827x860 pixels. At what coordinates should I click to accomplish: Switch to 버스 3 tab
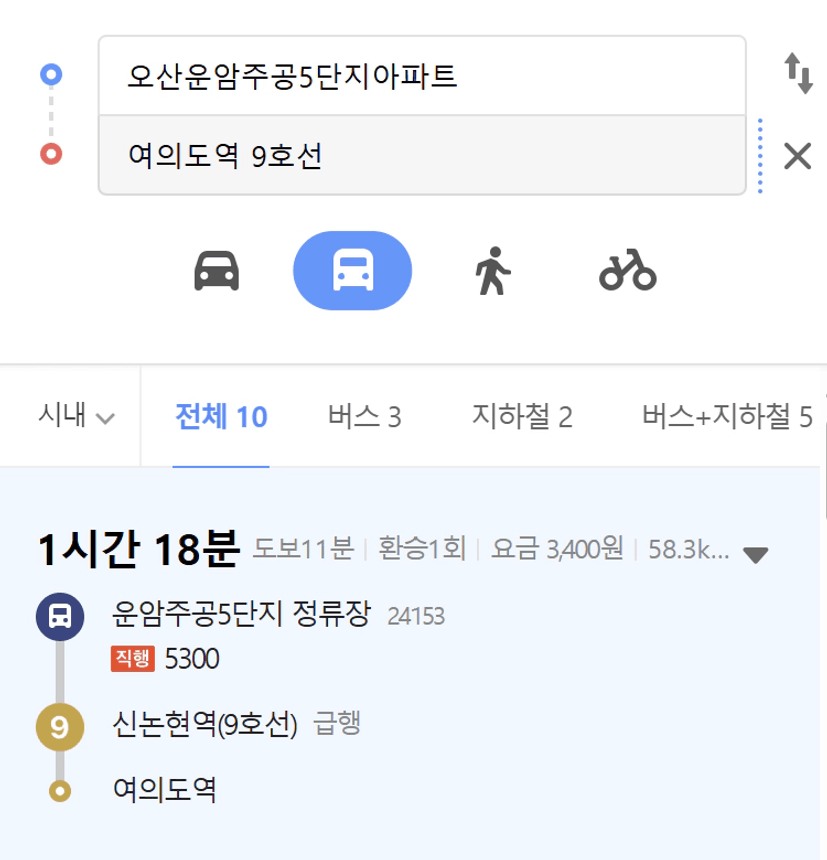pos(365,416)
